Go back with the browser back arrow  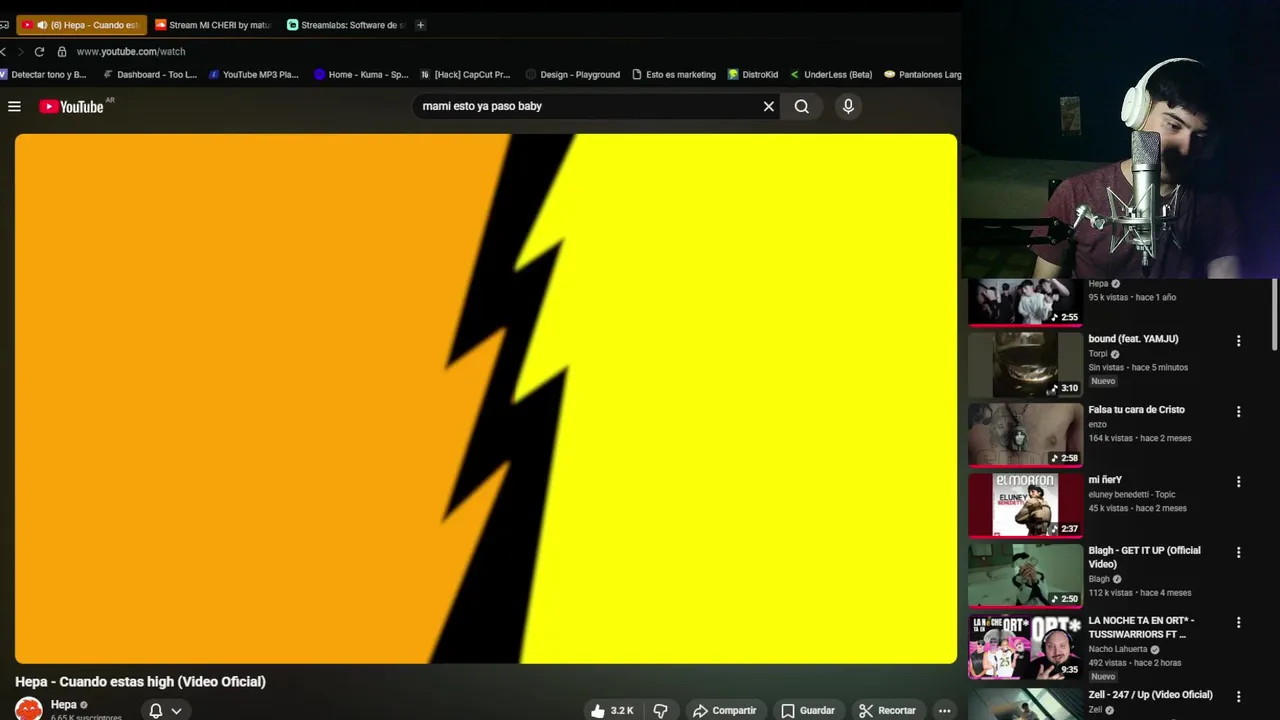pyautogui.click(x=4, y=51)
